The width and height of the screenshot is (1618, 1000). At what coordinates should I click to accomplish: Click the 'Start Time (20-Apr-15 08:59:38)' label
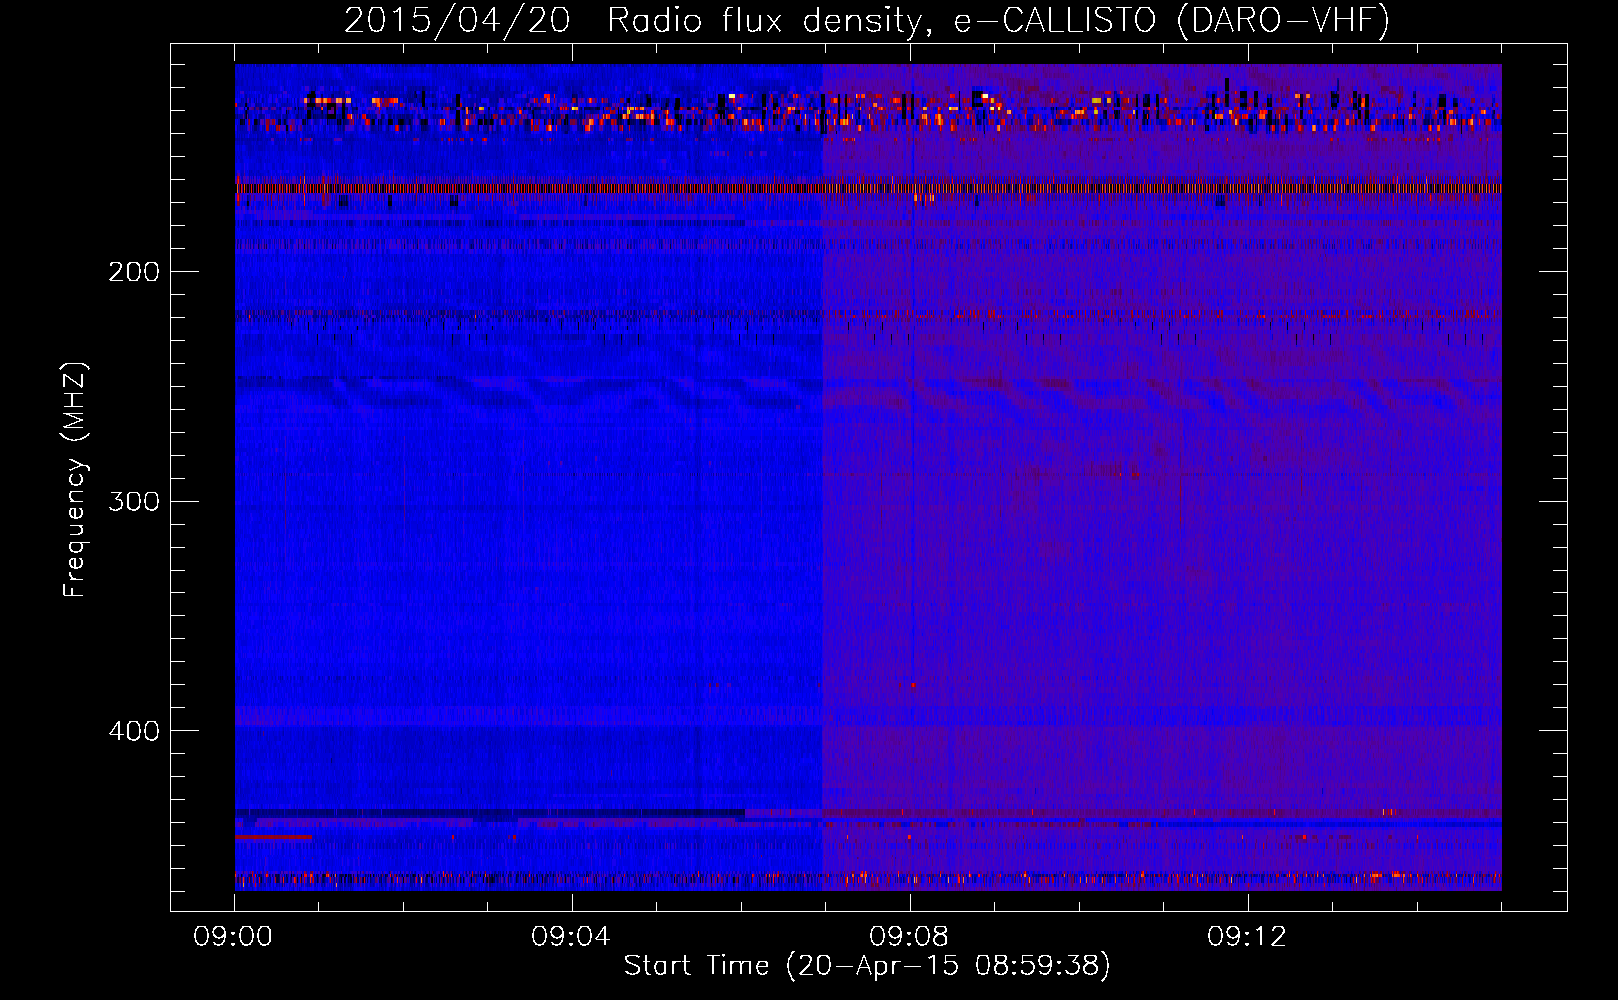click(x=867, y=966)
